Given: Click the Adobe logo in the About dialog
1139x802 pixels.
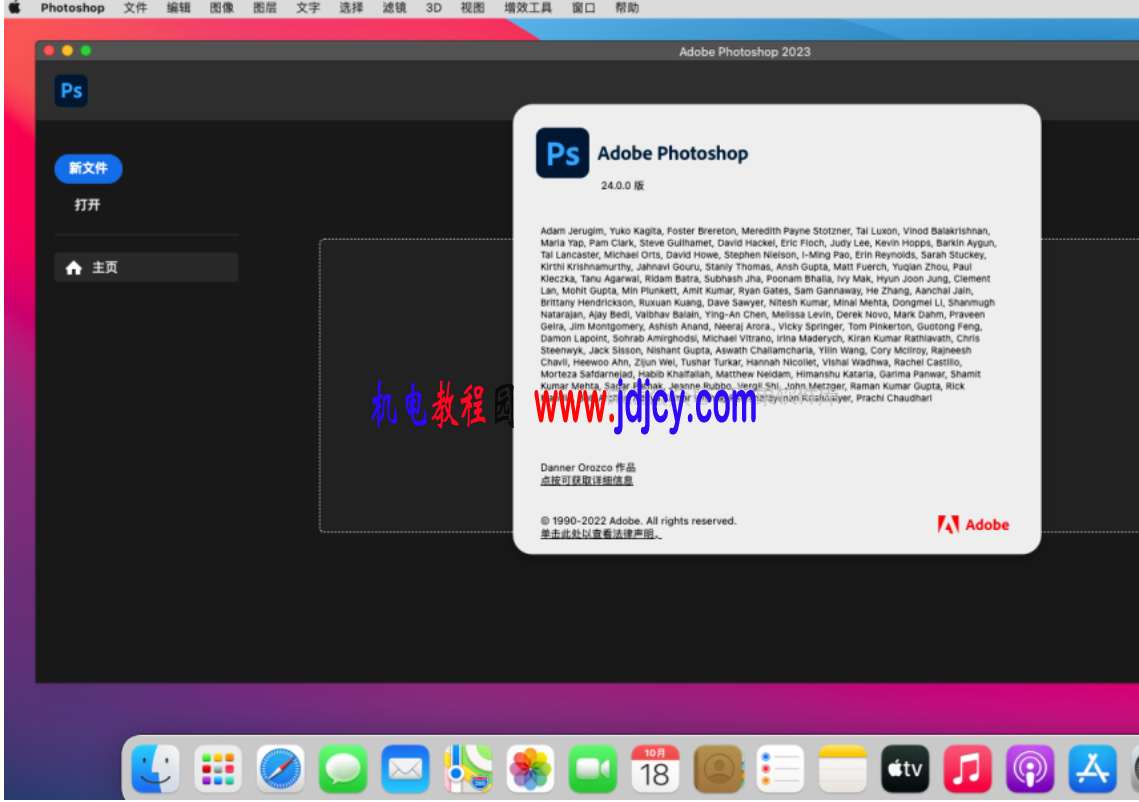Looking at the screenshot, I should (973, 524).
